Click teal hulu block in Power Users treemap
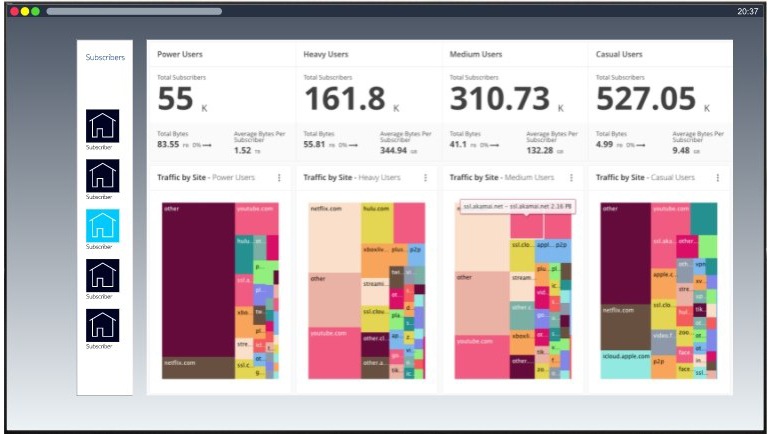This screenshot has width=771, height=434. coord(244,254)
